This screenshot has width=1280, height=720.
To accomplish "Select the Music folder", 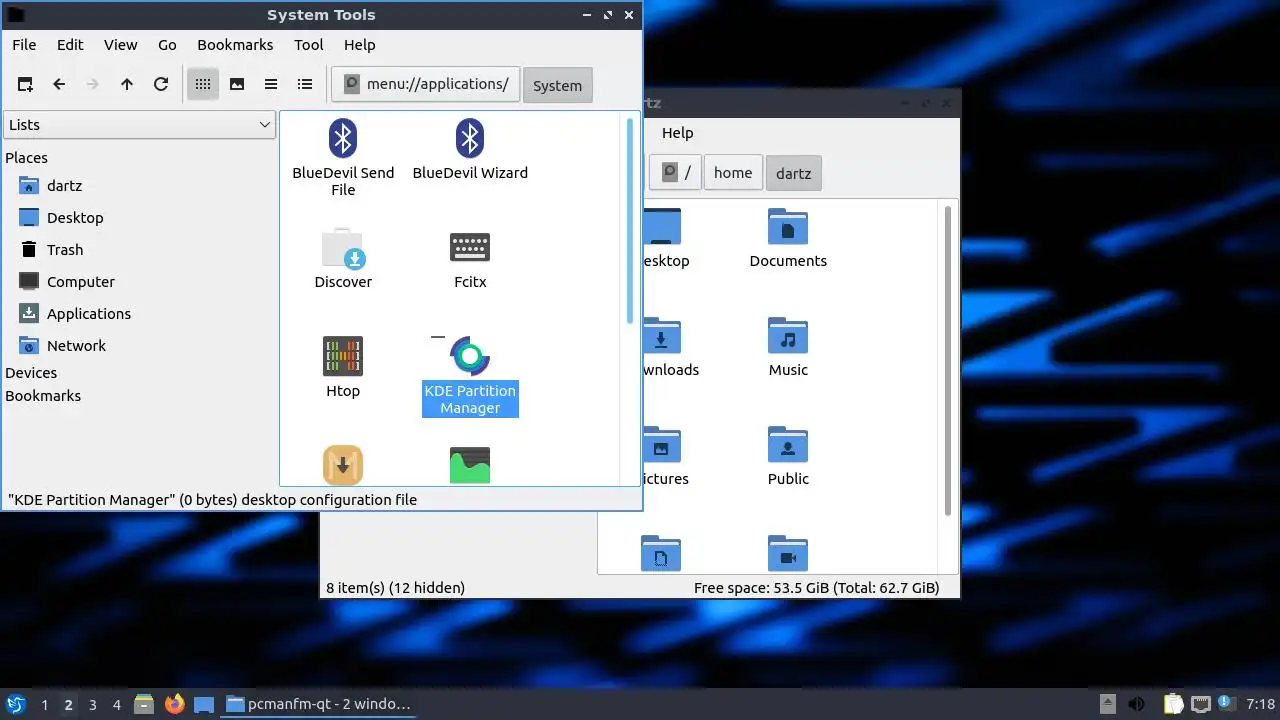I will point(788,347).
